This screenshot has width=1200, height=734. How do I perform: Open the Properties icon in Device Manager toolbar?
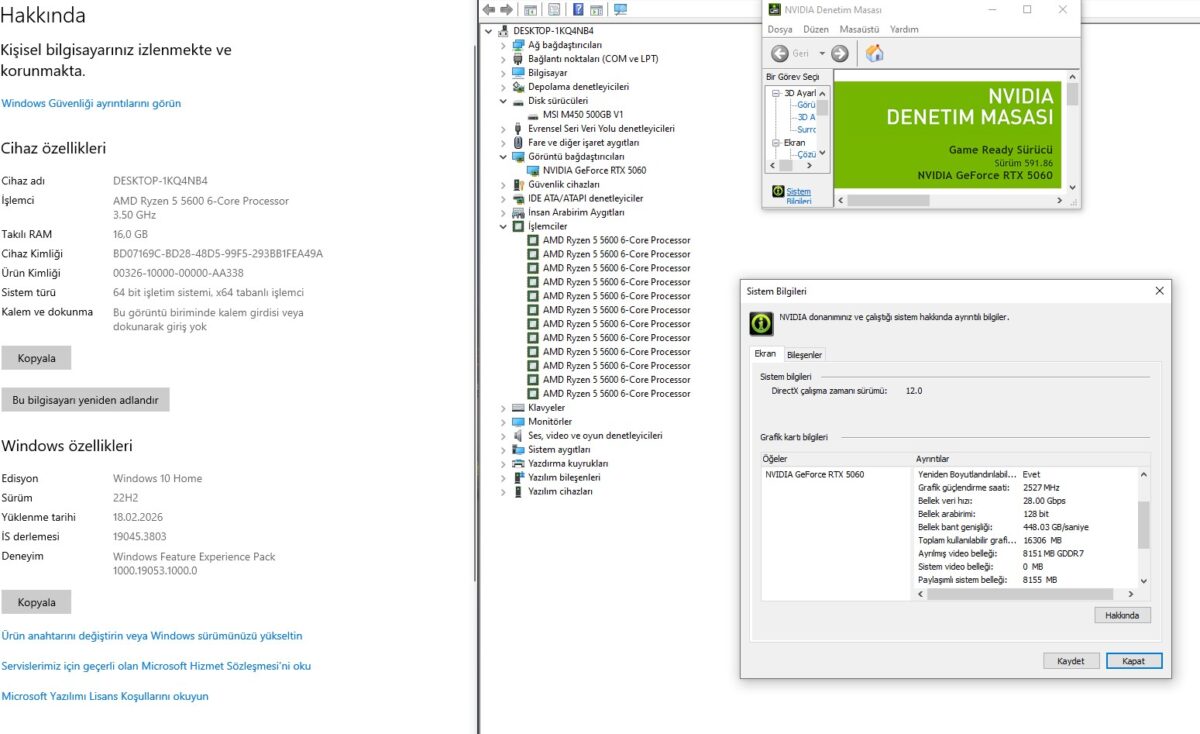[x=554, y=9]
